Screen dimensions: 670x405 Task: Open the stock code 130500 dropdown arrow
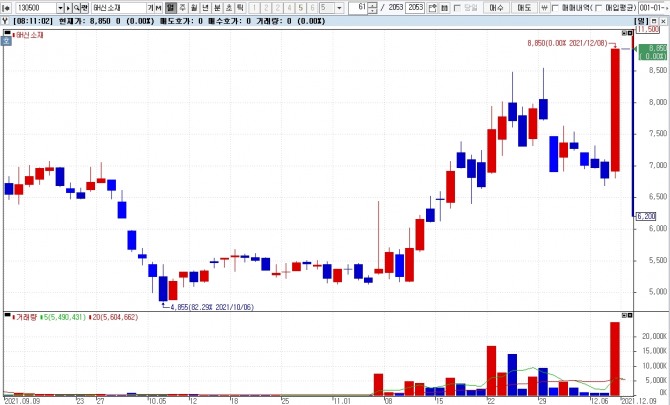click(x=64, y=7)
